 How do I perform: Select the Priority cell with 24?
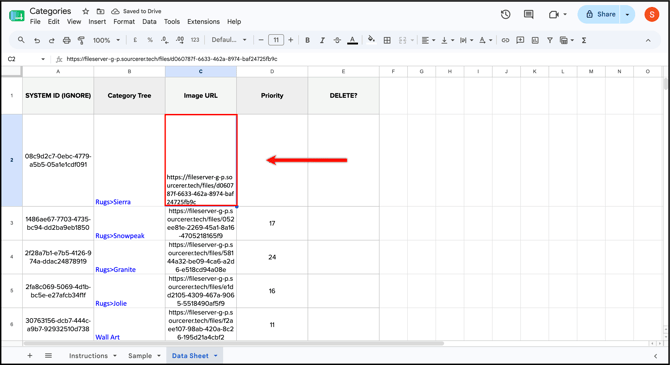(272, 257)
